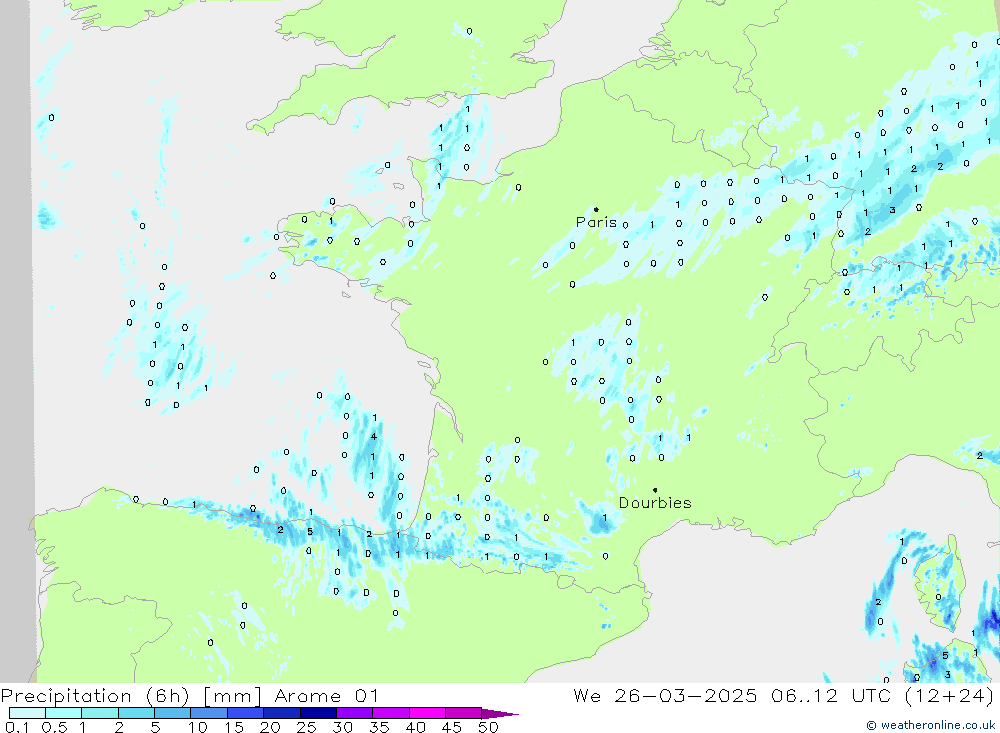Image resolution: width=1000 pixels, height=733 pixels.
Task: Click the '40' legend scale label
Action: point(416,727)
